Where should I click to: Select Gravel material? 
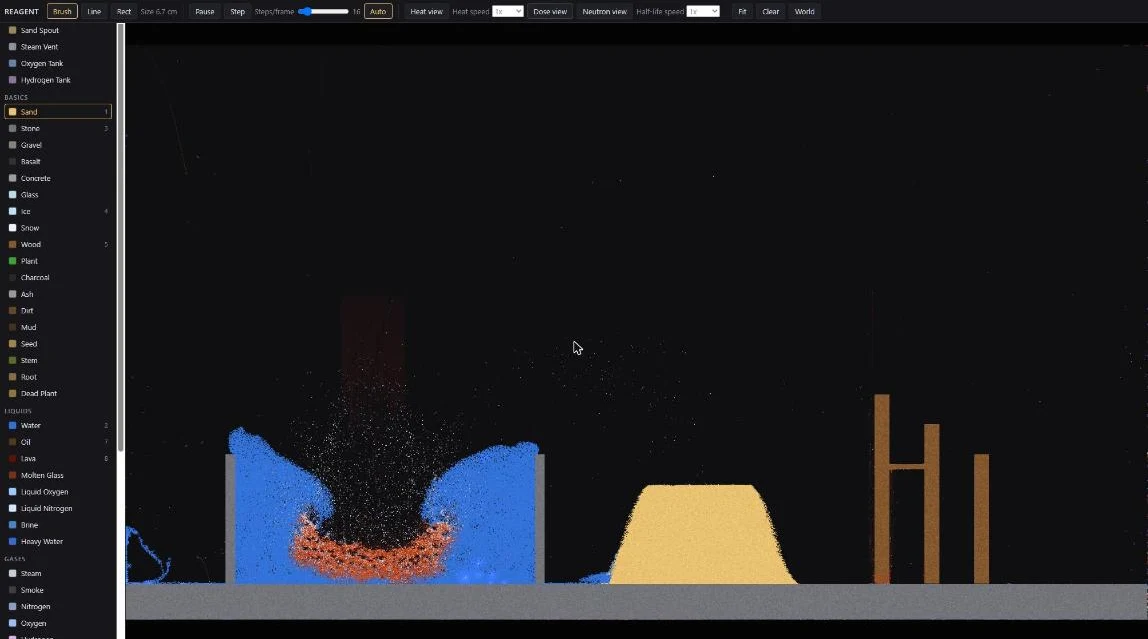58,145
